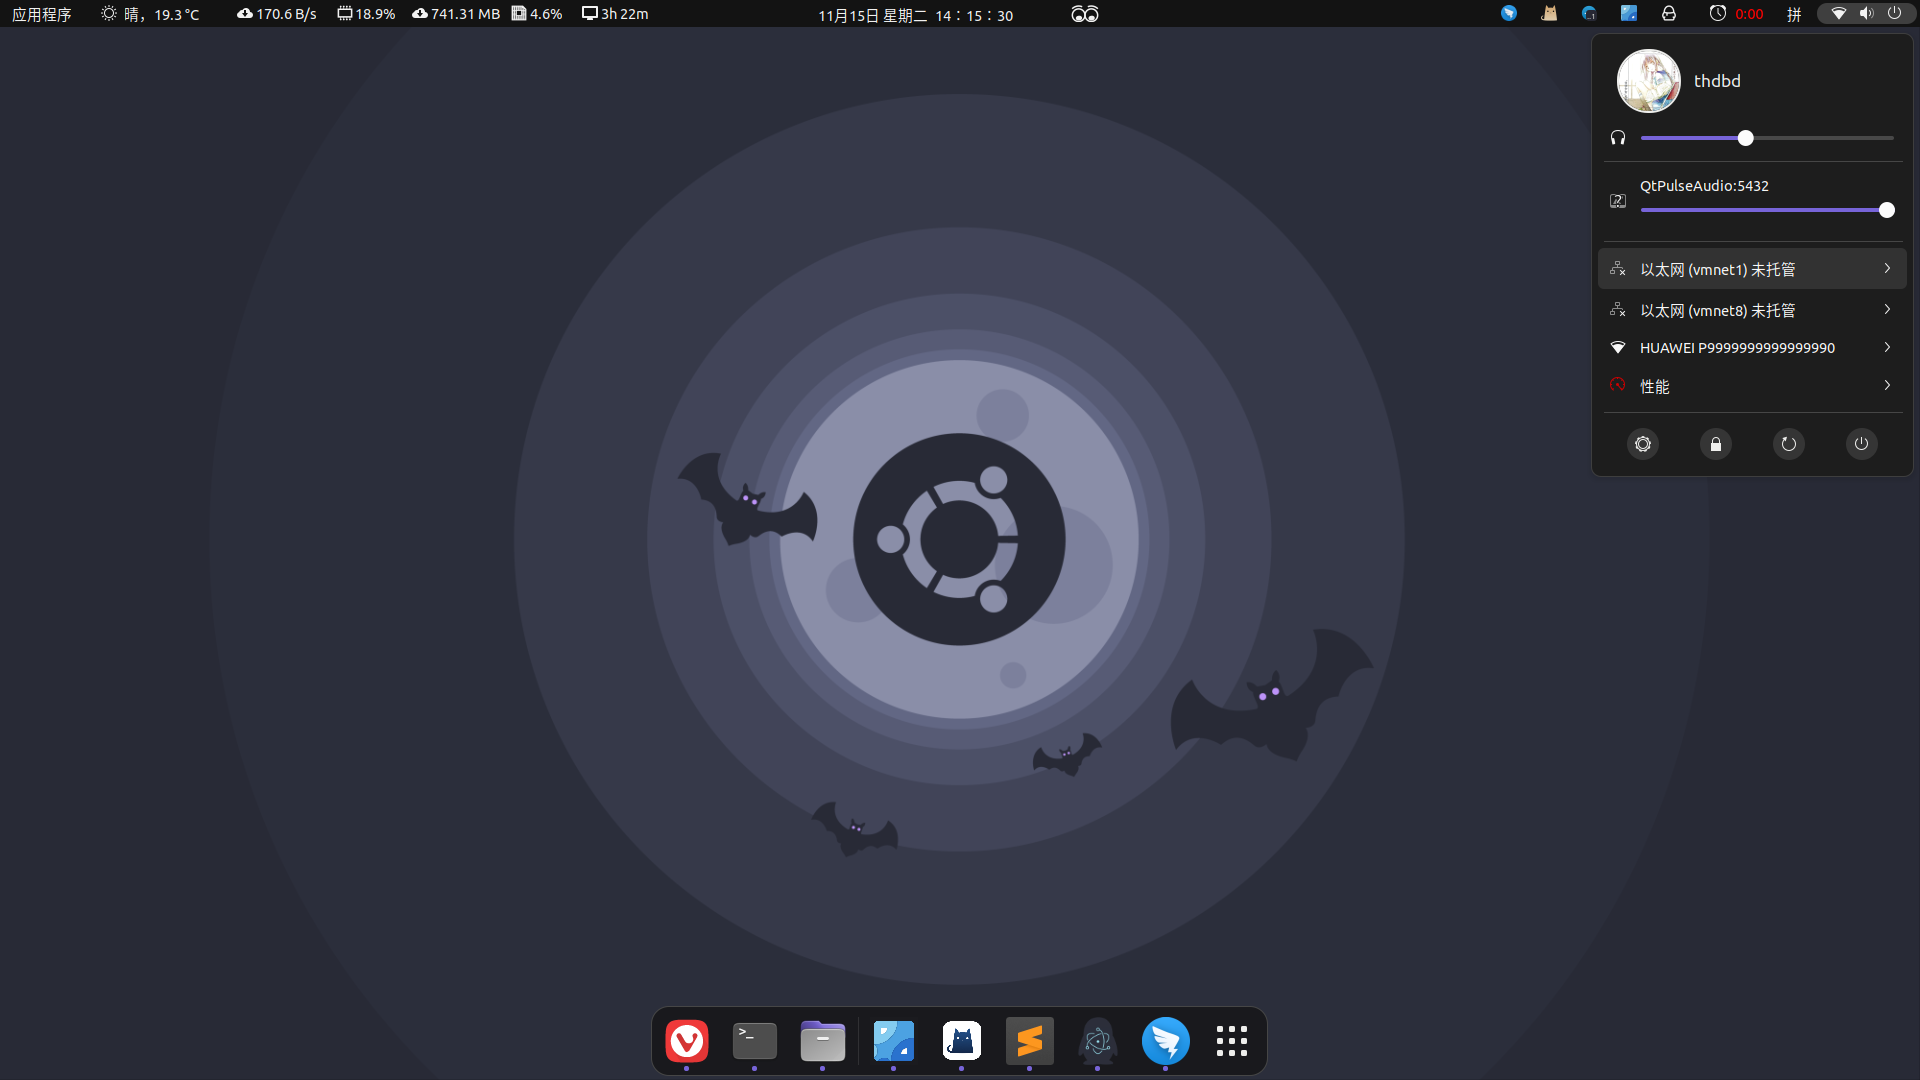Click the date and time in top bar

coord(915,15)
